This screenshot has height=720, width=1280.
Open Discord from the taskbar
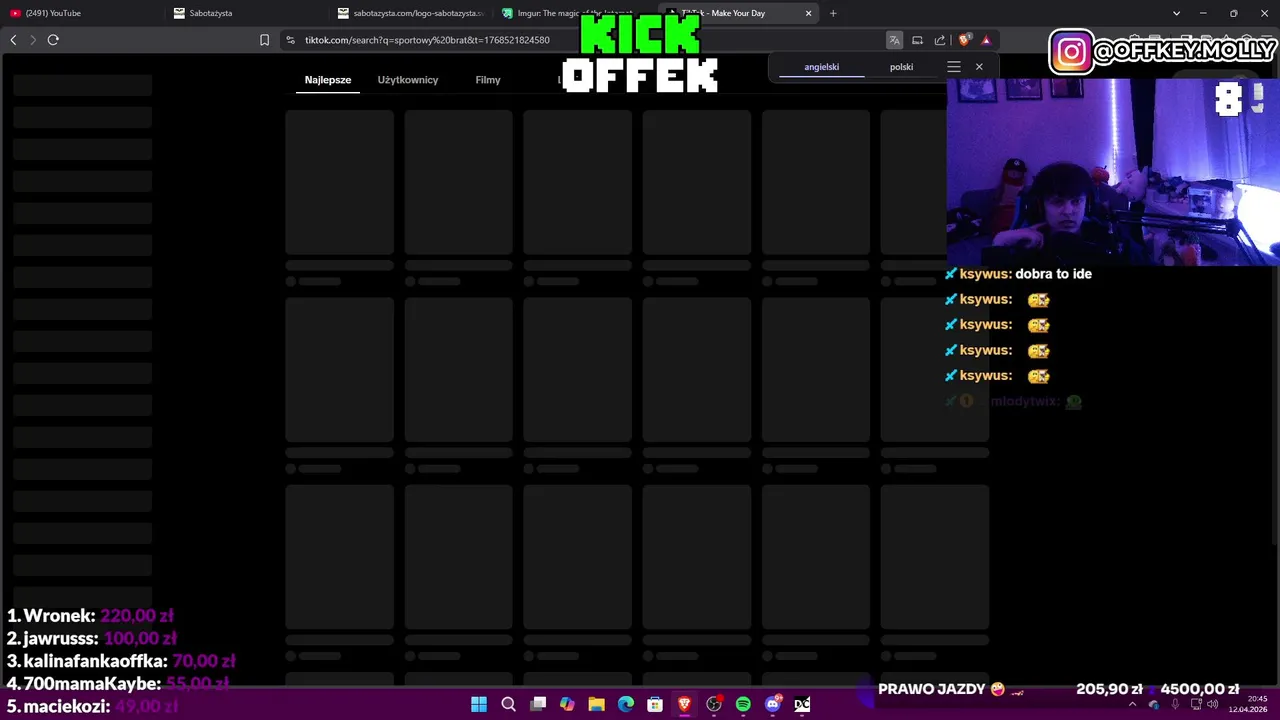pyautogui.click(x=772, y=704)
